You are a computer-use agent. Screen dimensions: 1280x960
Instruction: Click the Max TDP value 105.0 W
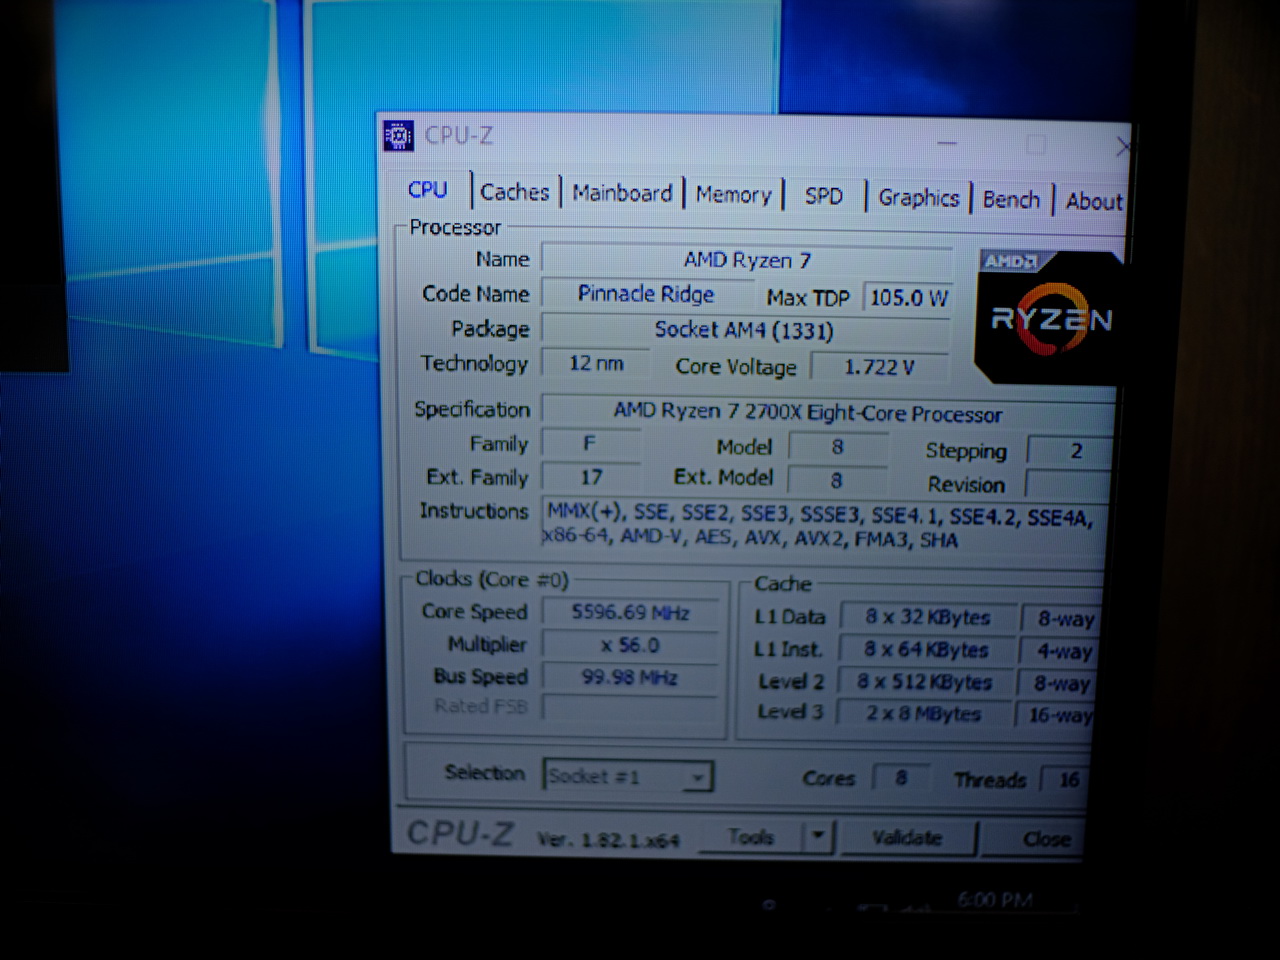908,298
